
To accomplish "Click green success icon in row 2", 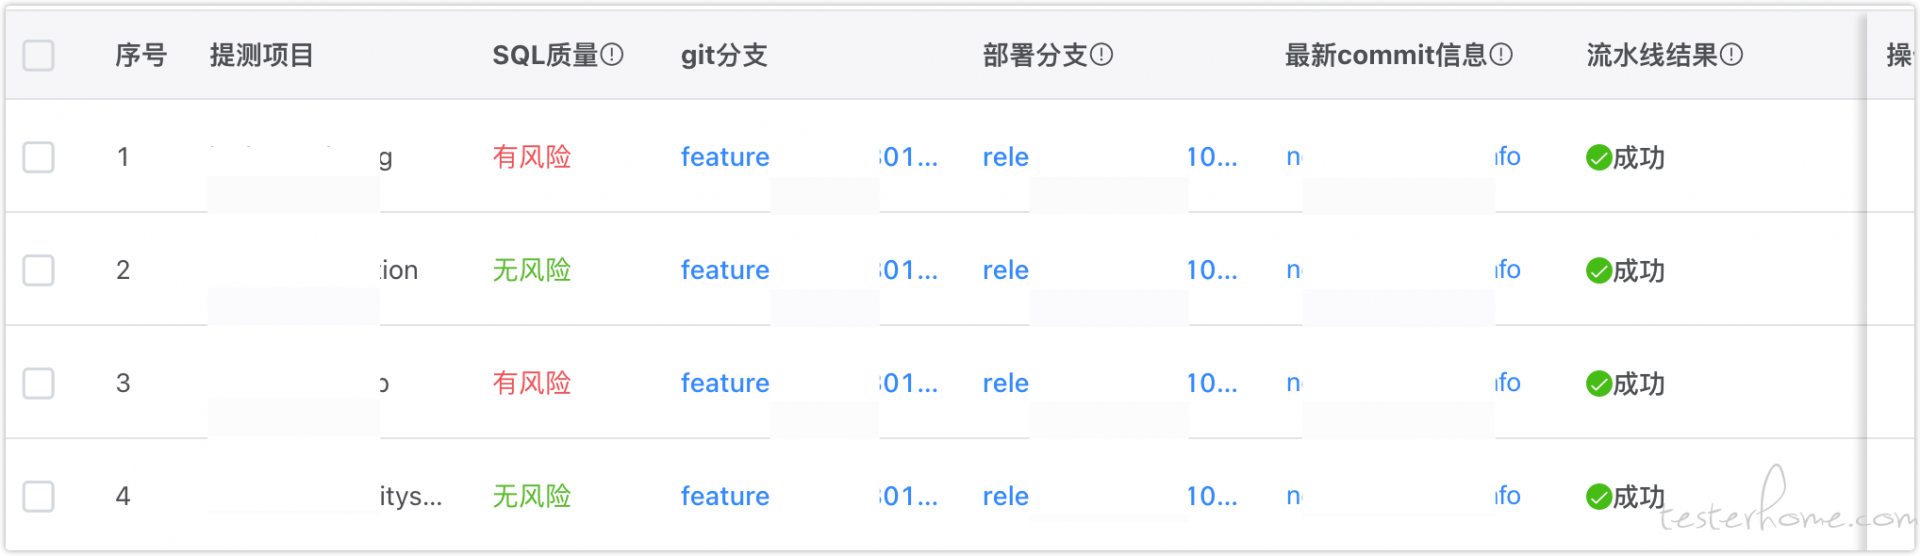I will 1598,271.
